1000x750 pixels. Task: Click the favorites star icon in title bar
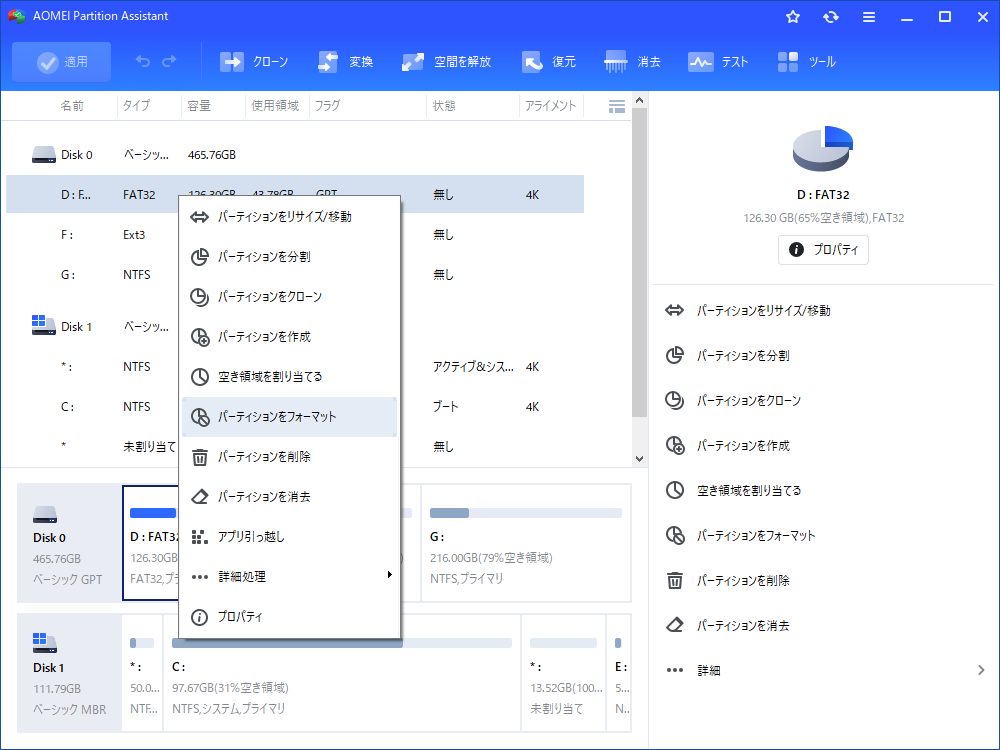[793, 17]
